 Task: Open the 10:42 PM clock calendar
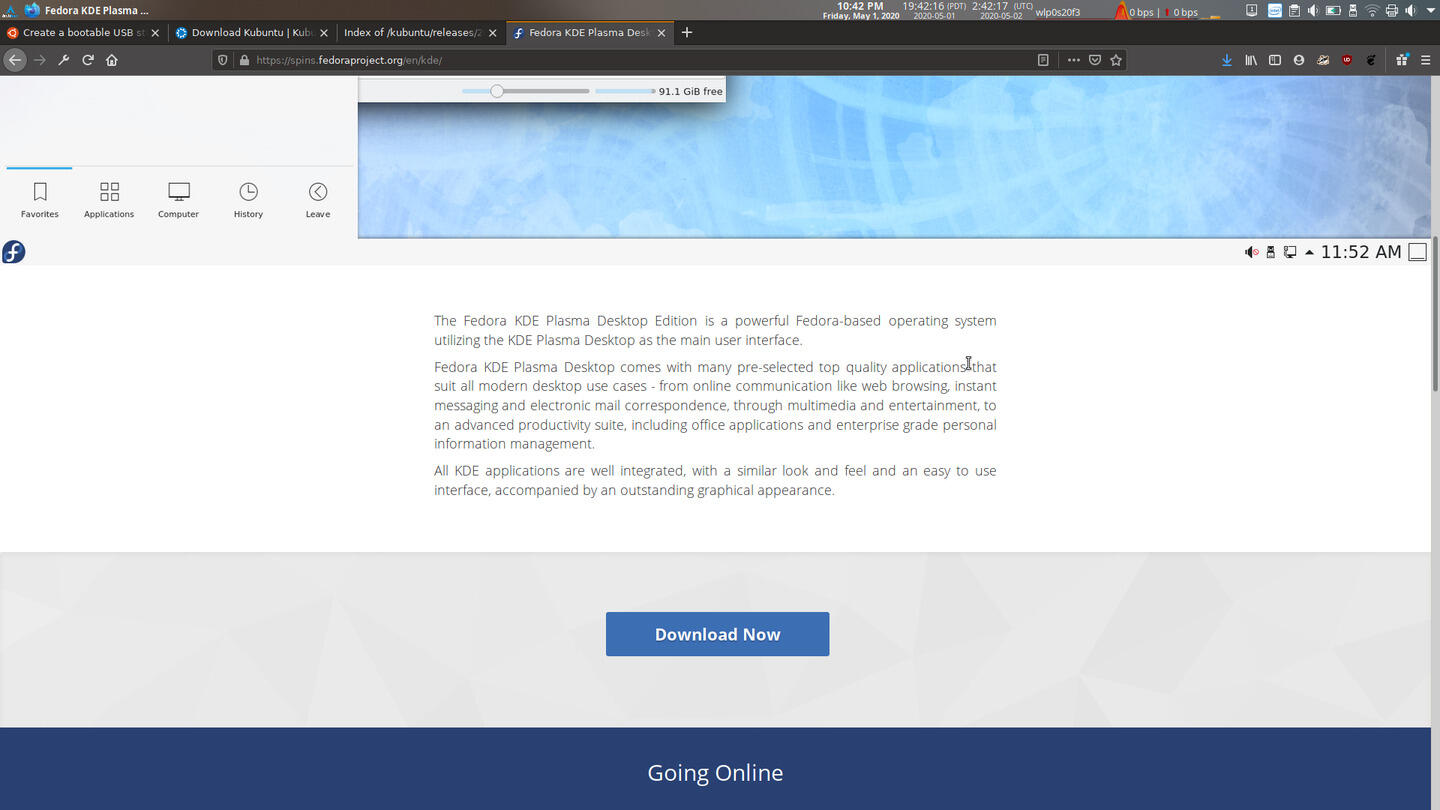(860, 10)
